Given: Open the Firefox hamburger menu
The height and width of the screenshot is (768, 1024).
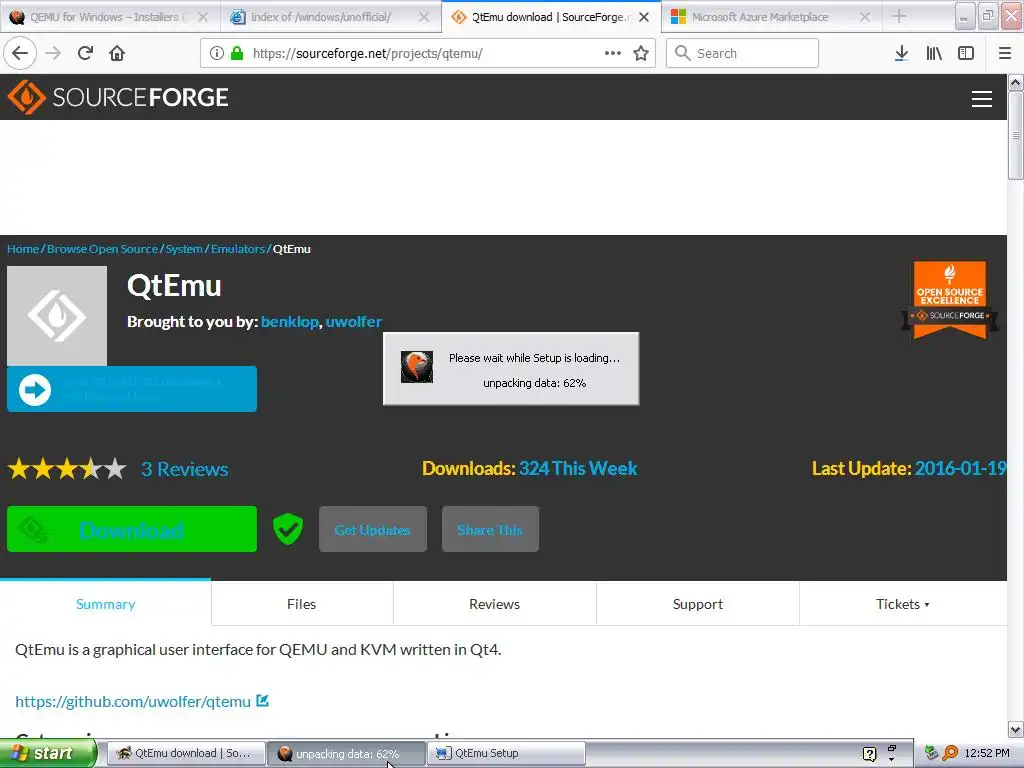Looking at the screenshot, I should (1005, 53).
